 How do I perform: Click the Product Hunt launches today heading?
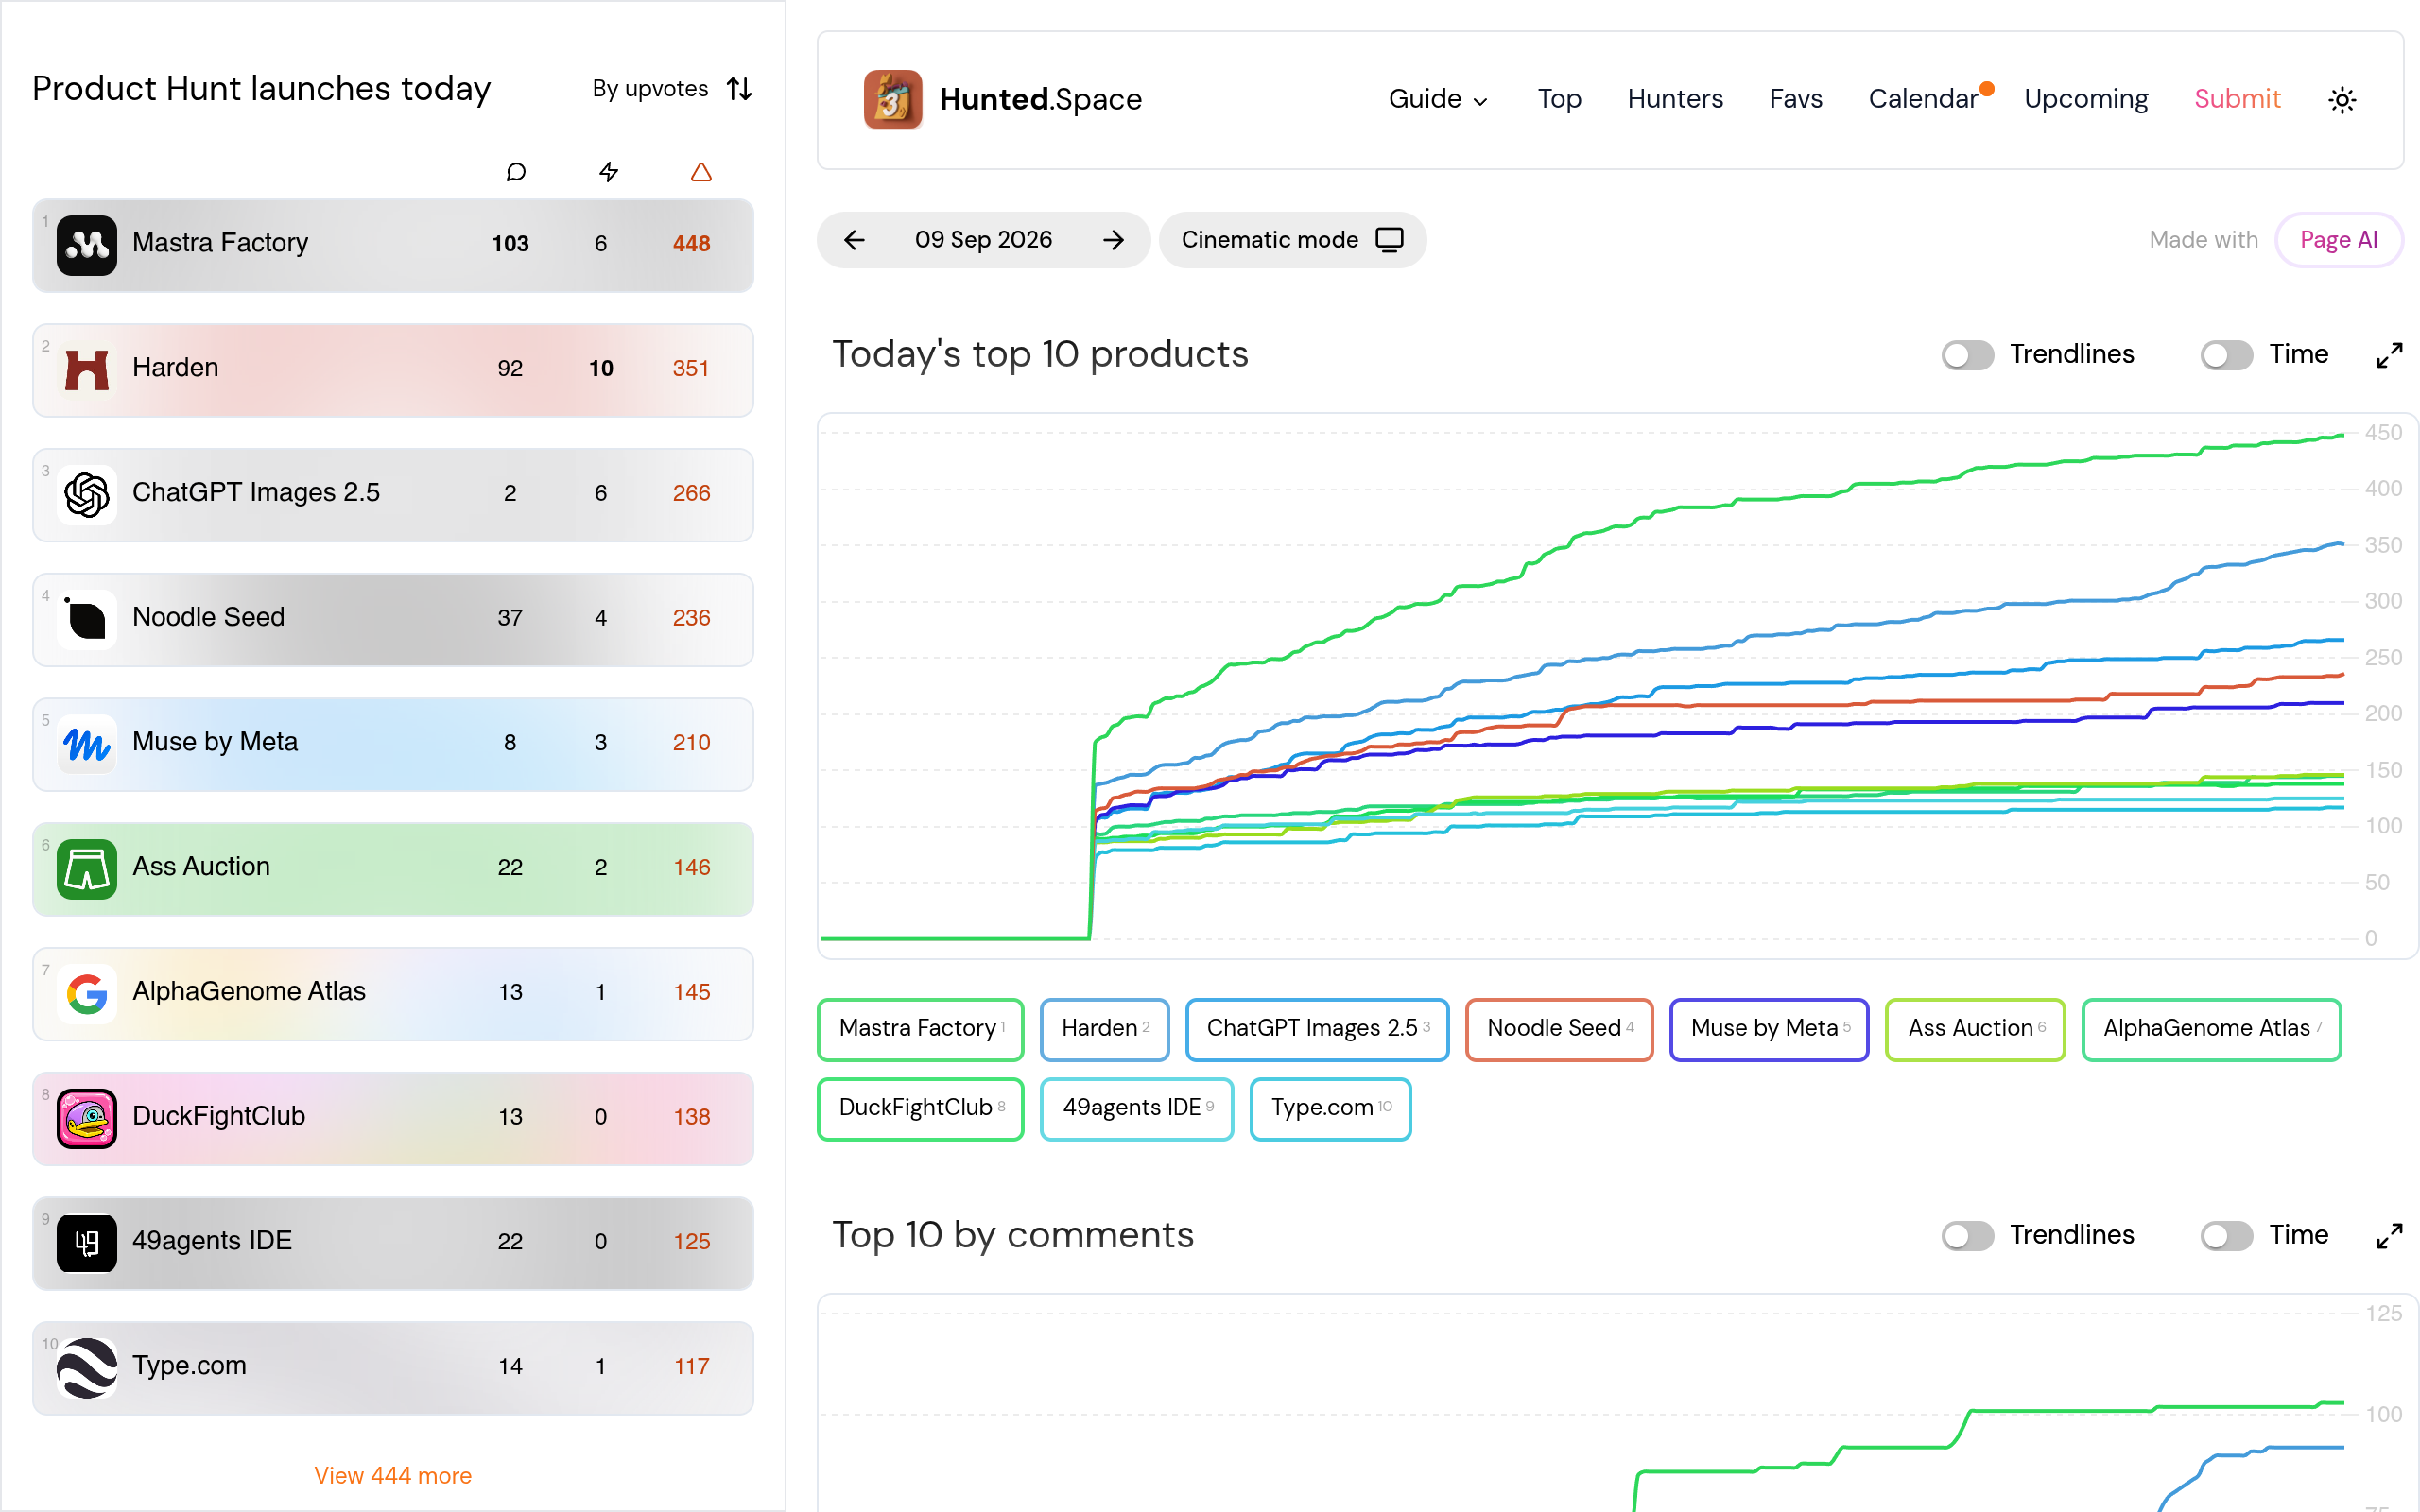point(261,89)
